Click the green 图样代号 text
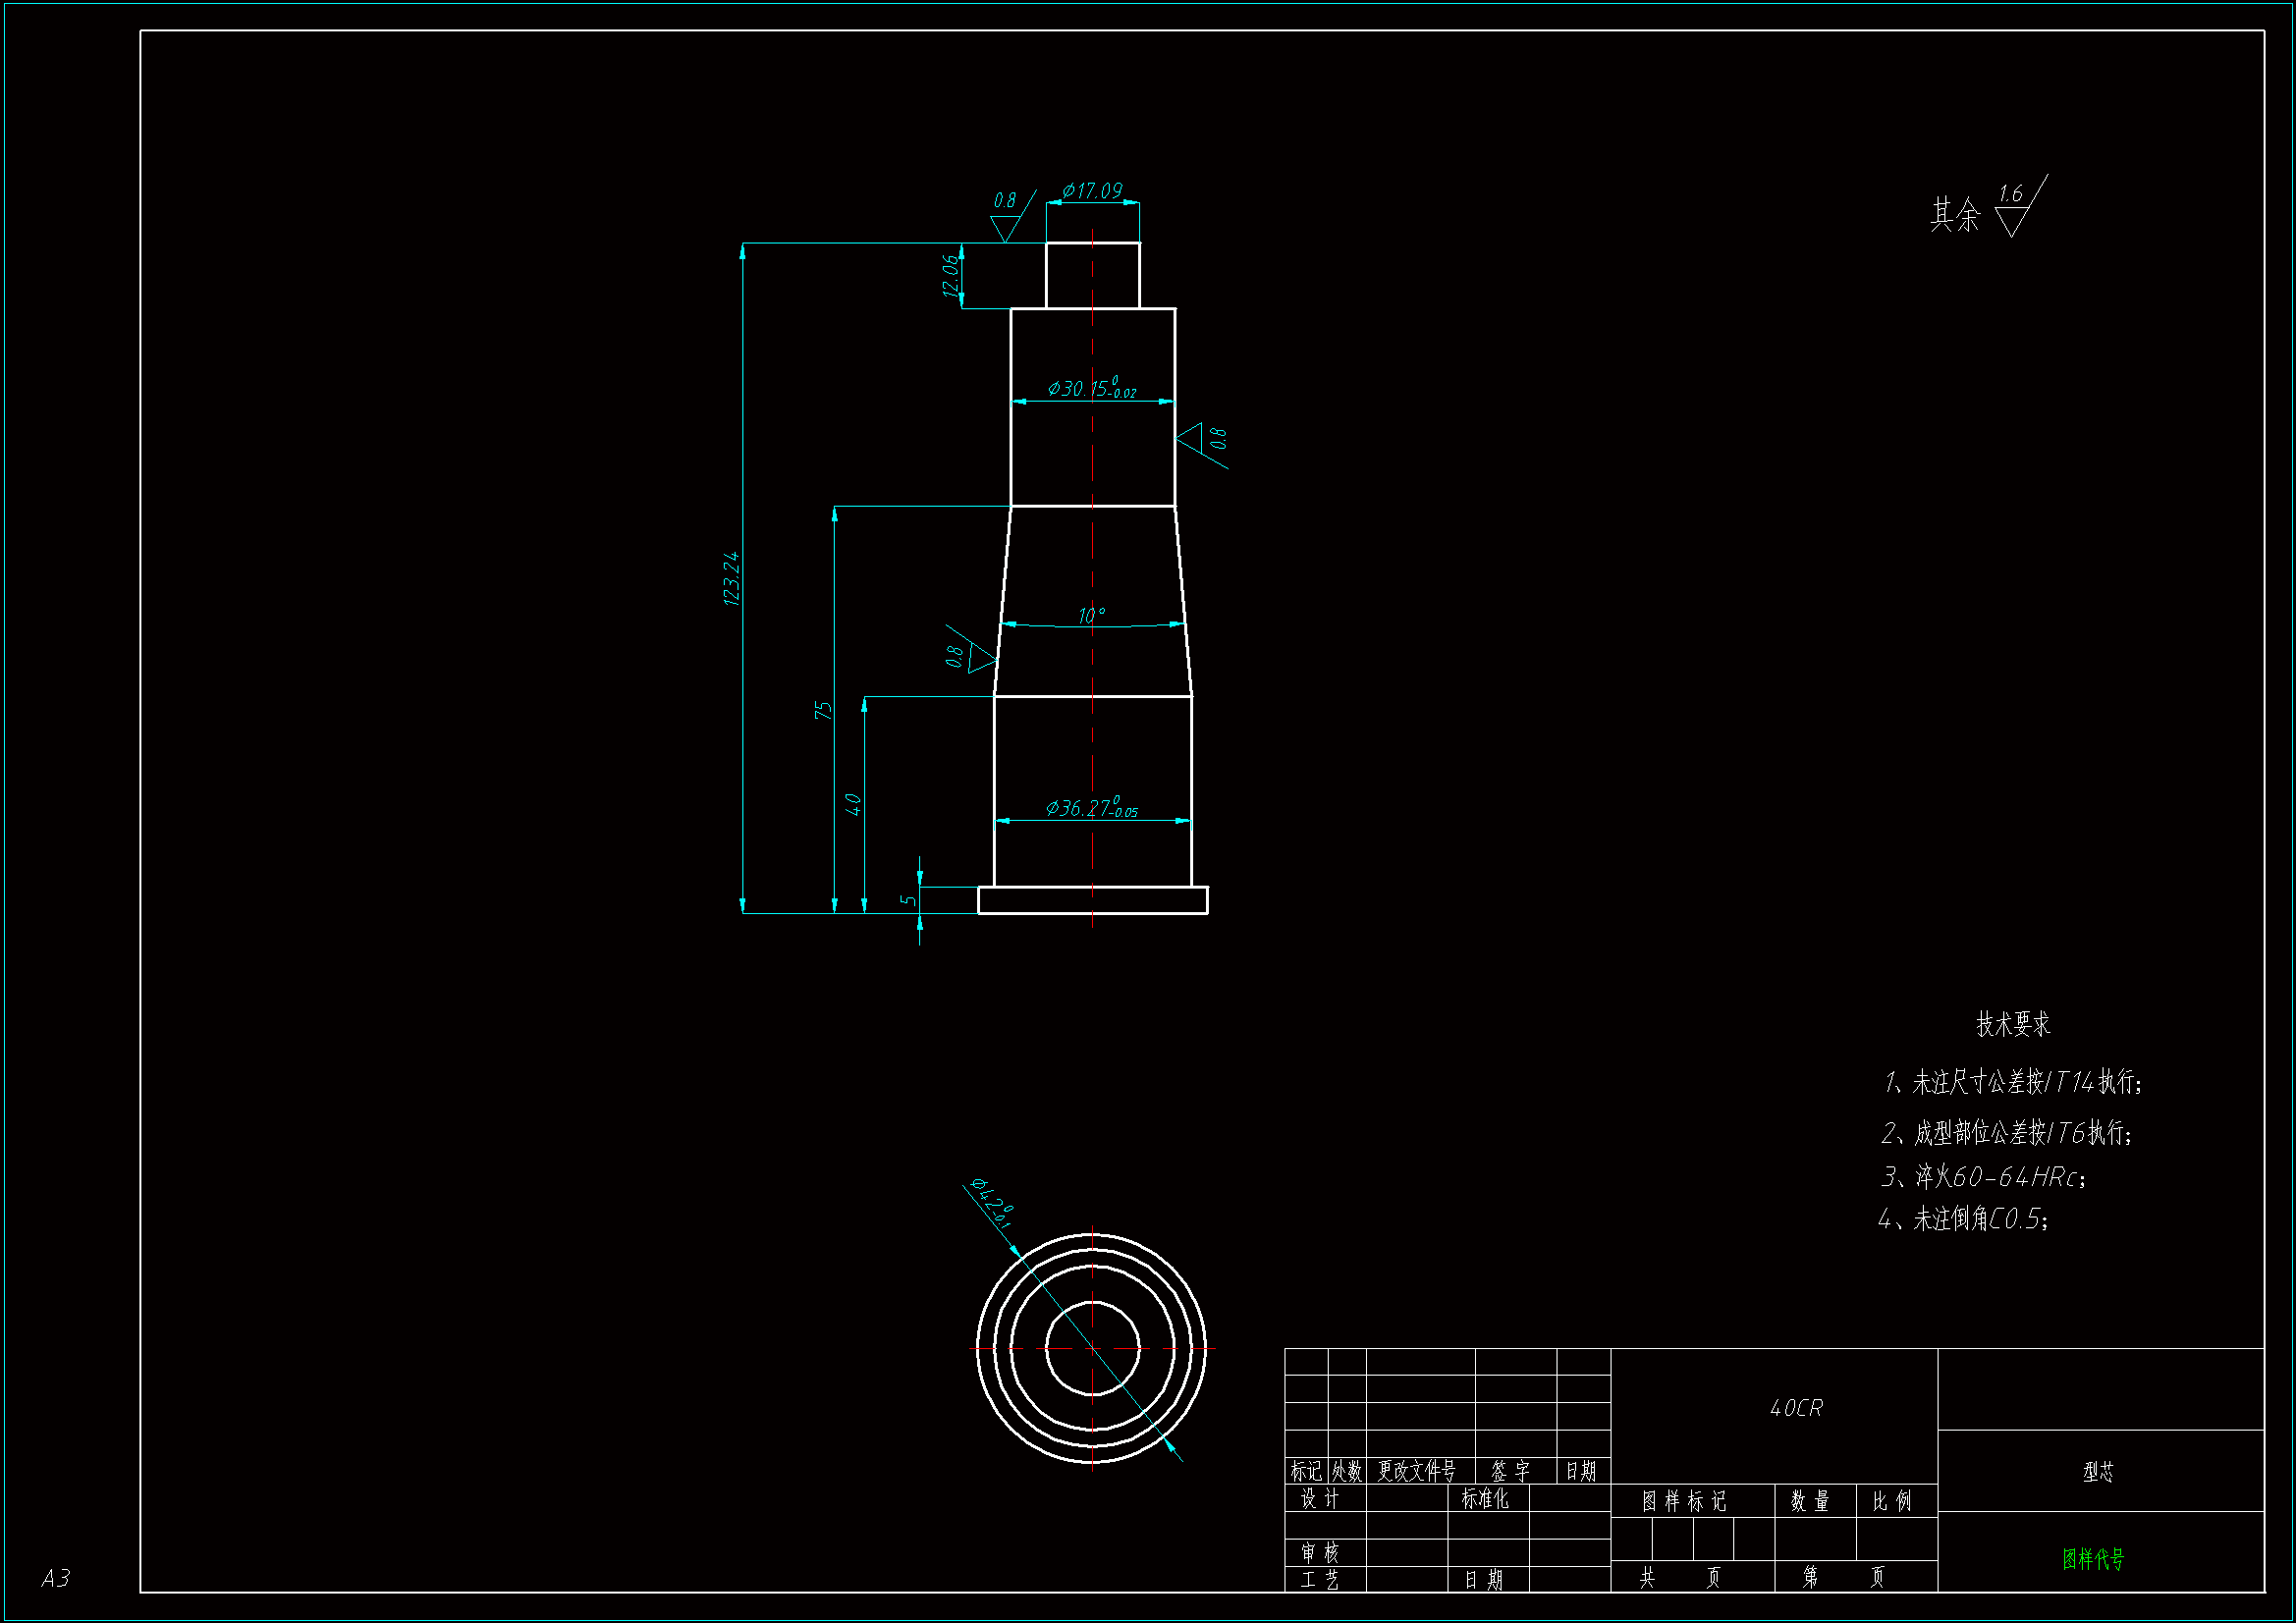 pos(2092,1559)
